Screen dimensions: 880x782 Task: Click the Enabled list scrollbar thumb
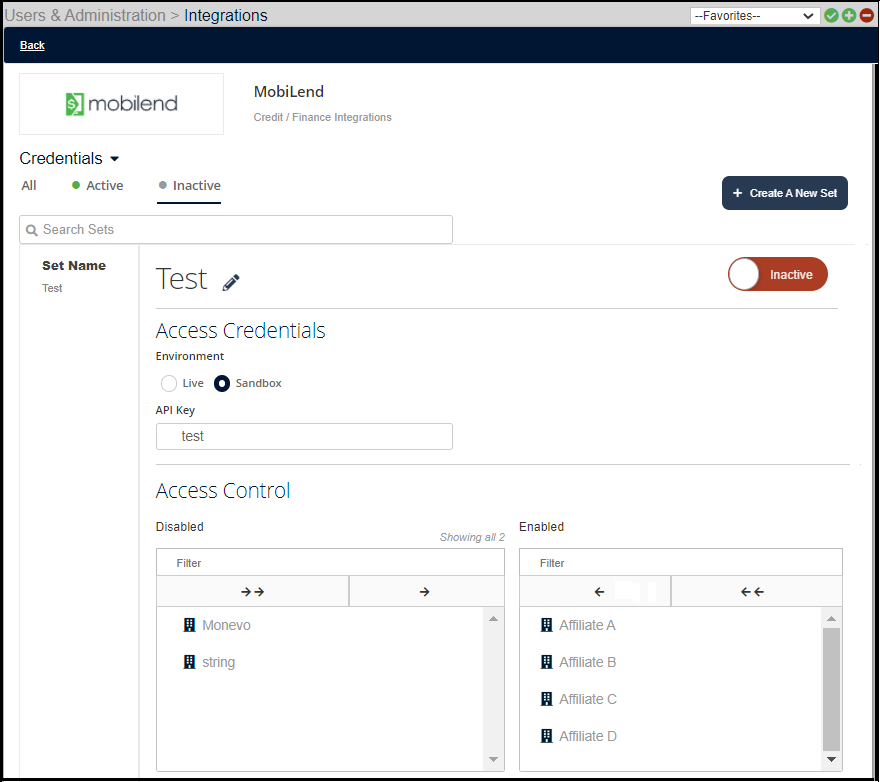click(831, 689)
